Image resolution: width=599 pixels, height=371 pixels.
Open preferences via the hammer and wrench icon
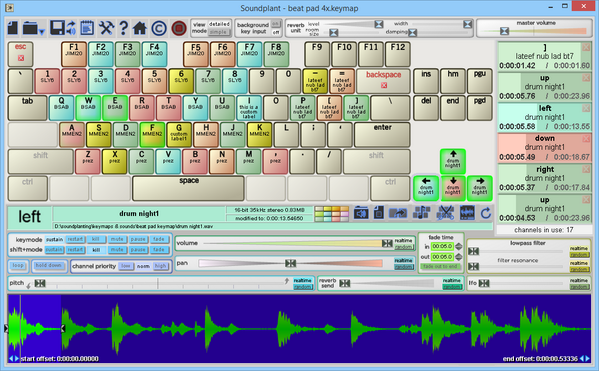[x=106, y=28]
